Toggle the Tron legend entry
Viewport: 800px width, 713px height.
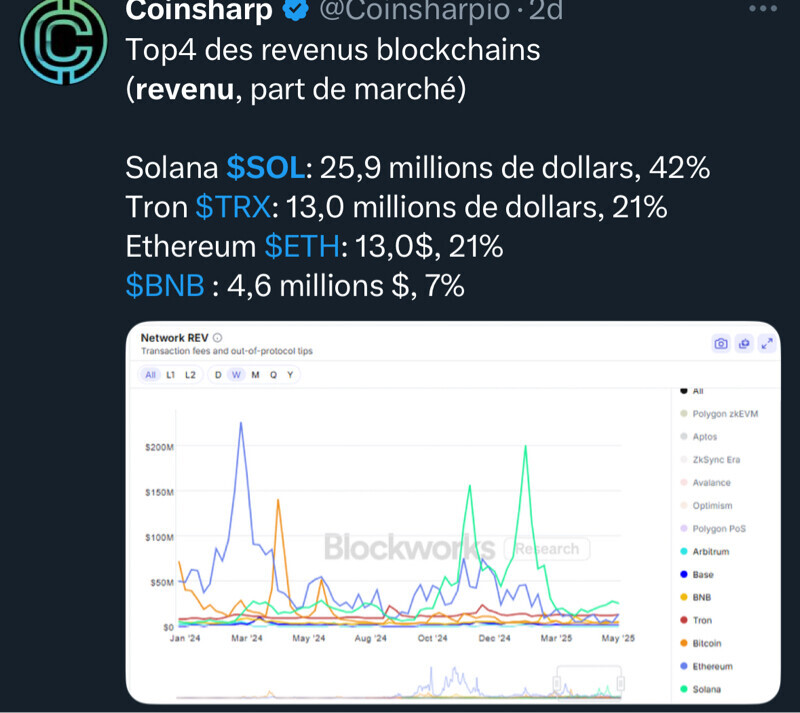coord(702,620)
